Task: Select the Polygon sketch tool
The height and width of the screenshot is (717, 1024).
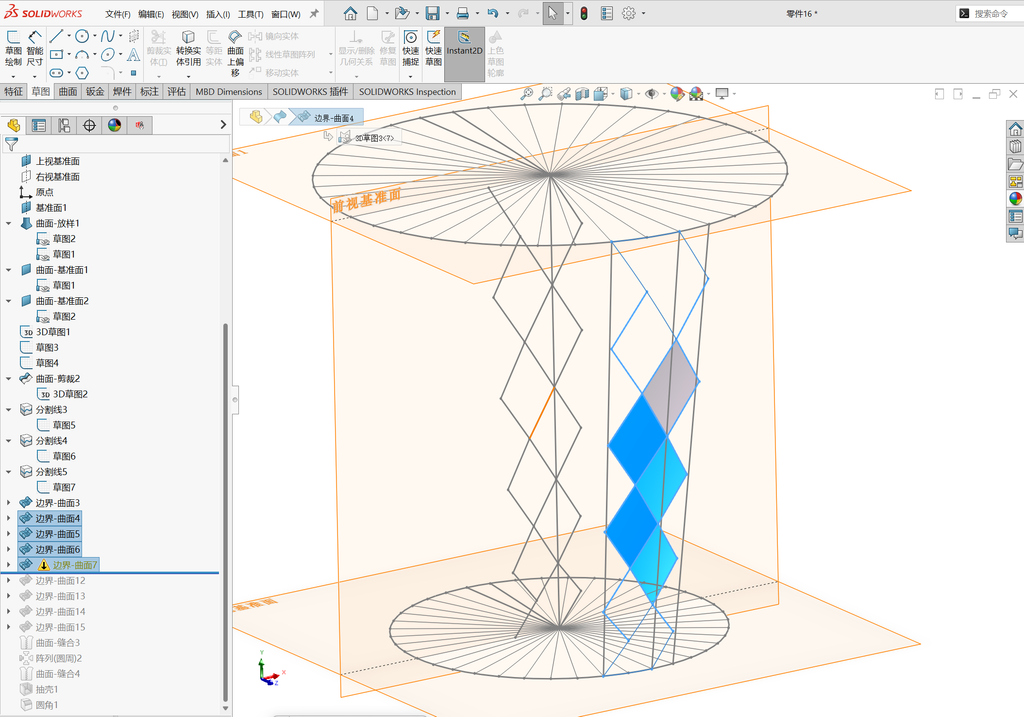Action: click(82, 72)
